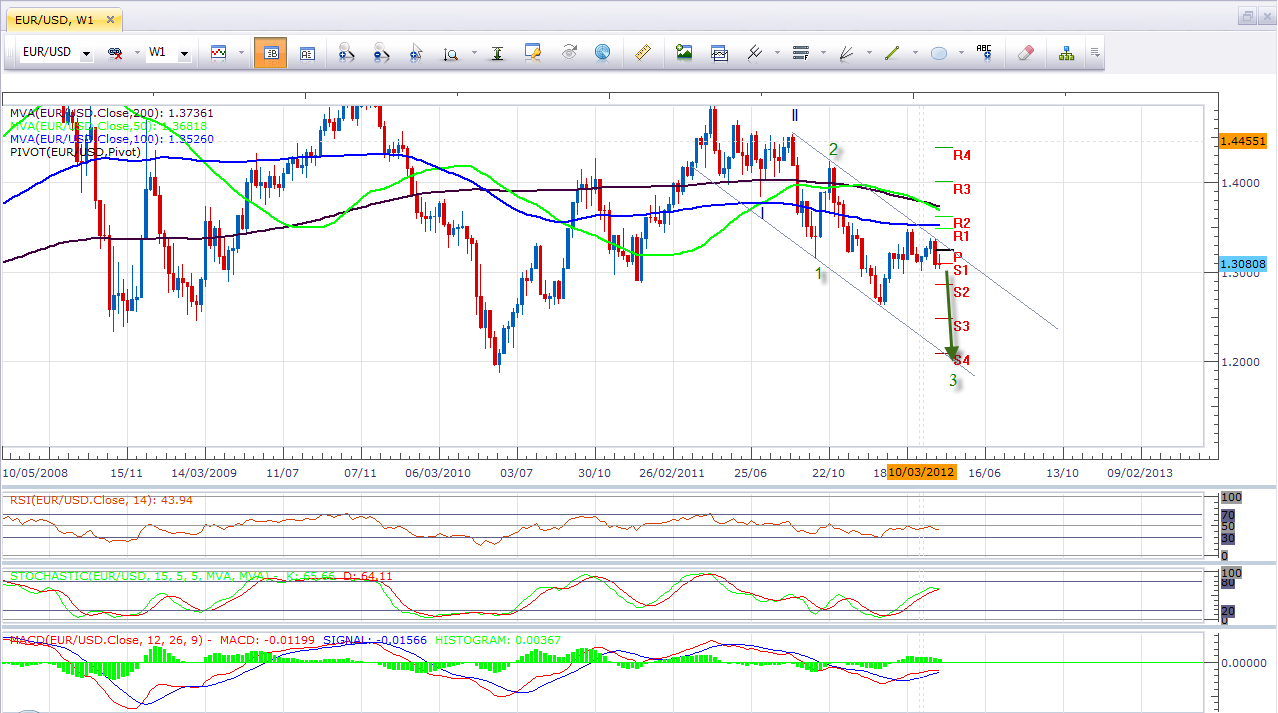The width and height of the screenshot is (1278, 713).
Task: Select the fan lines tool
Action: tap(846, 53)
